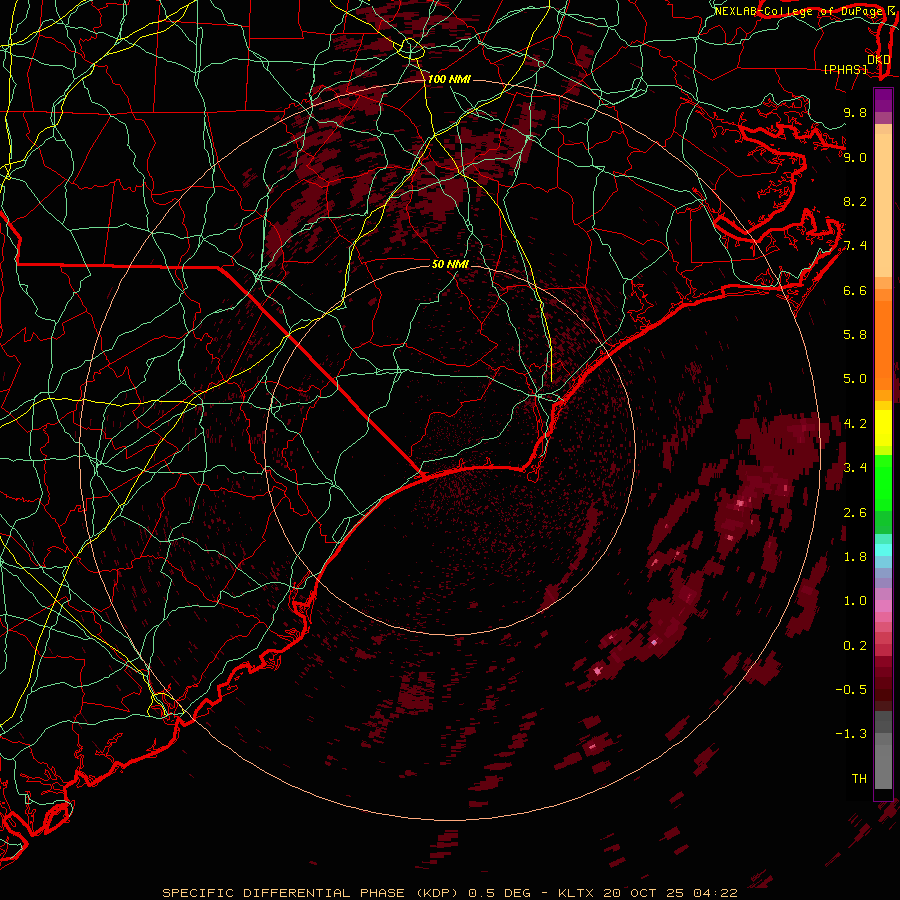Click the 20 OCT 25 date text
This screenshot has height=900, width=900.
[x=641, y=893]
